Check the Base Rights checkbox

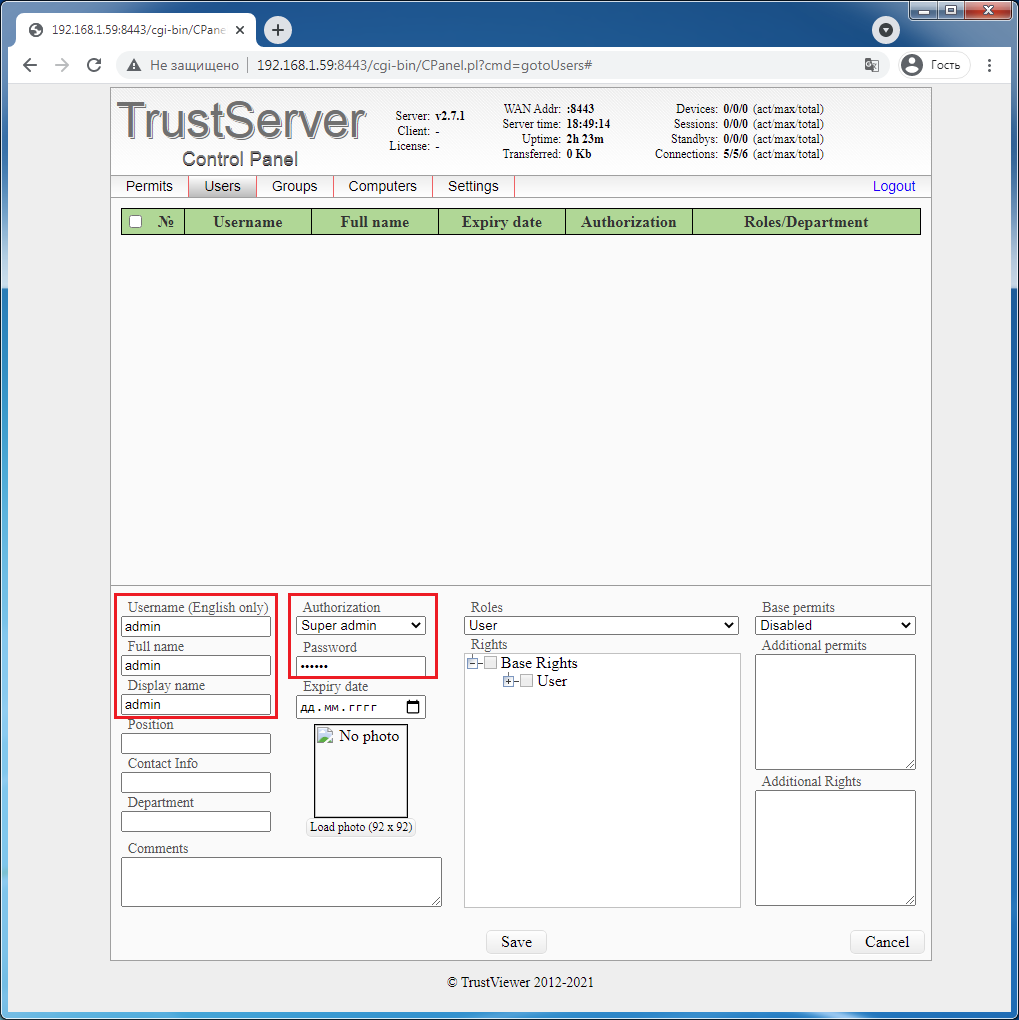[491, 663]
